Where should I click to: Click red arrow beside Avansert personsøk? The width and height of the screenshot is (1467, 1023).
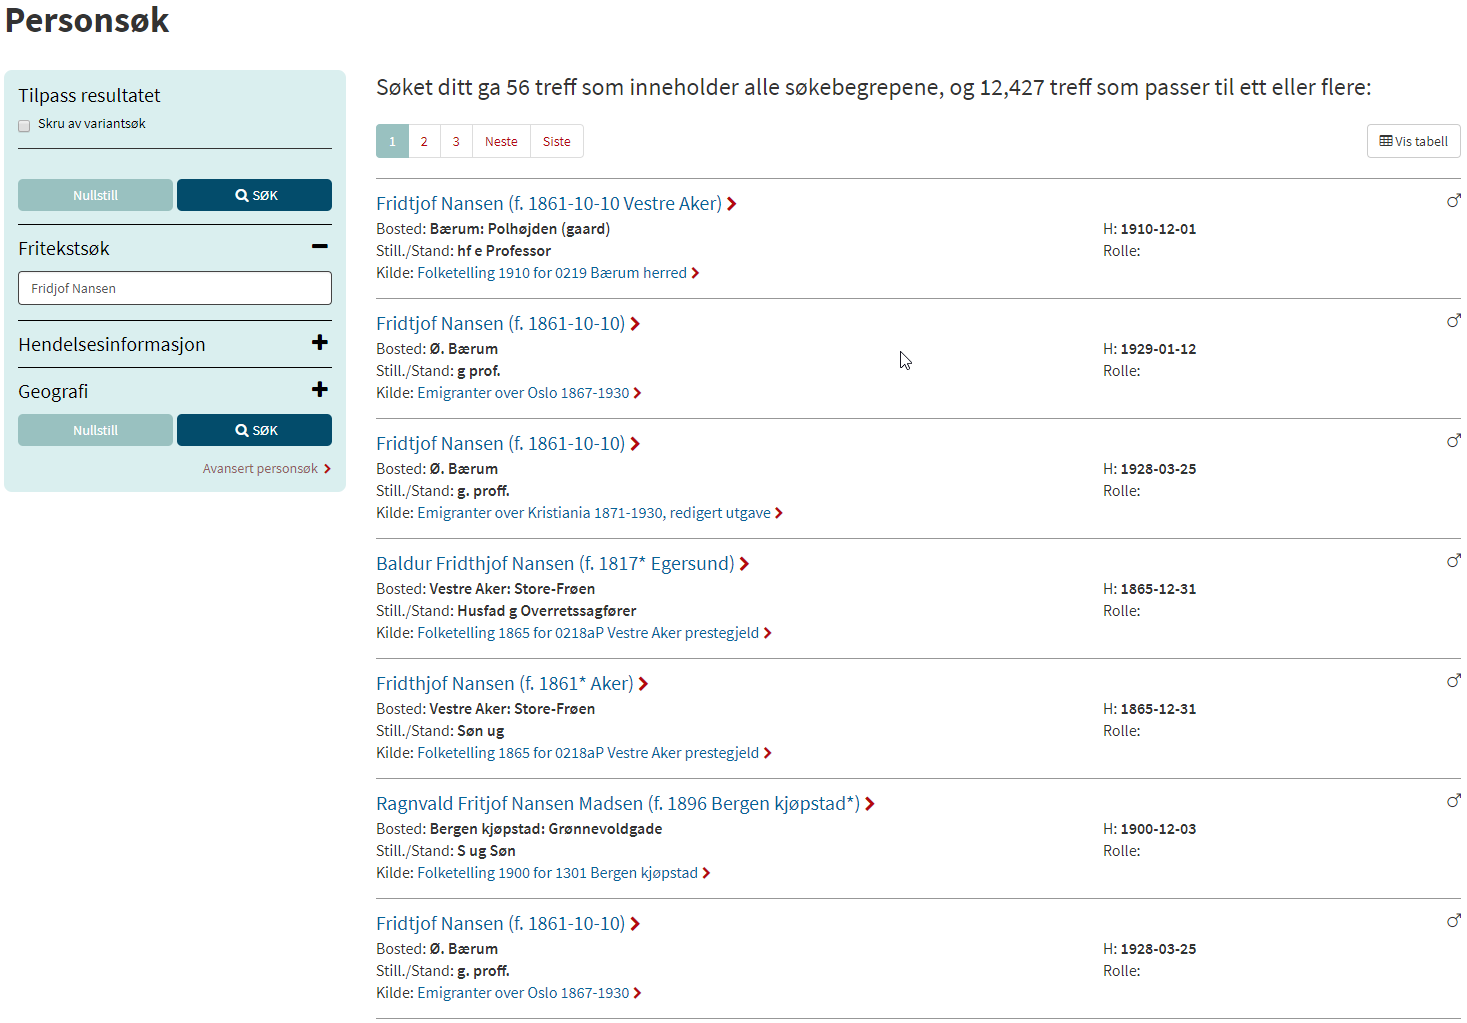tap(327, 469)
